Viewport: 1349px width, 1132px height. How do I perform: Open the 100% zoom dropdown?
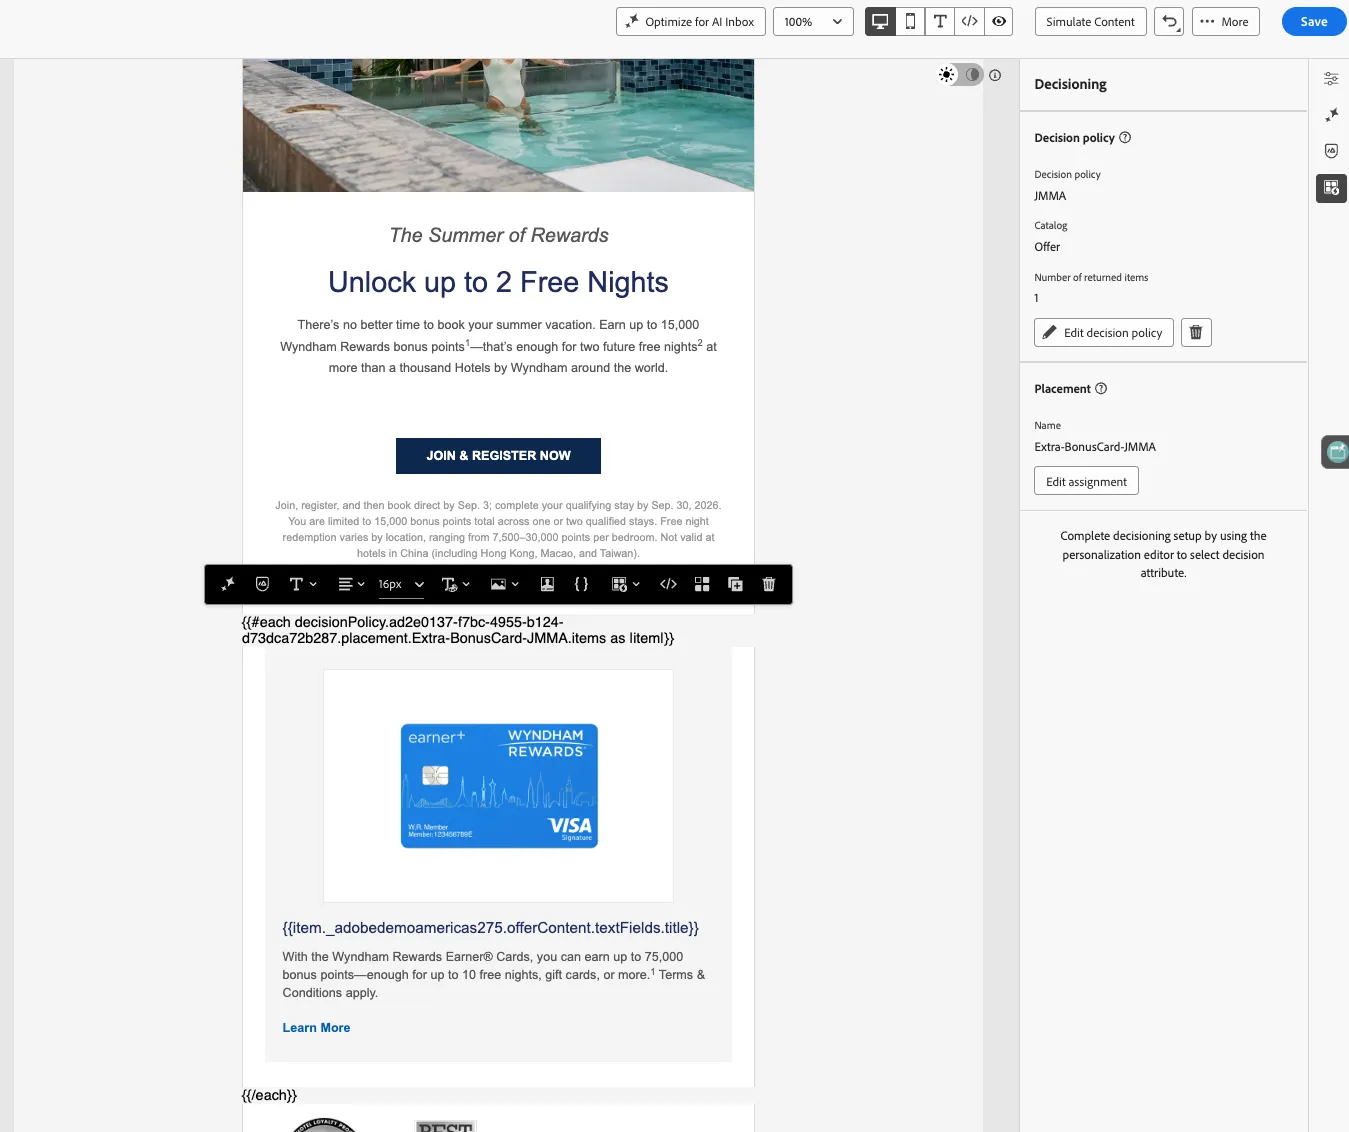813,22
